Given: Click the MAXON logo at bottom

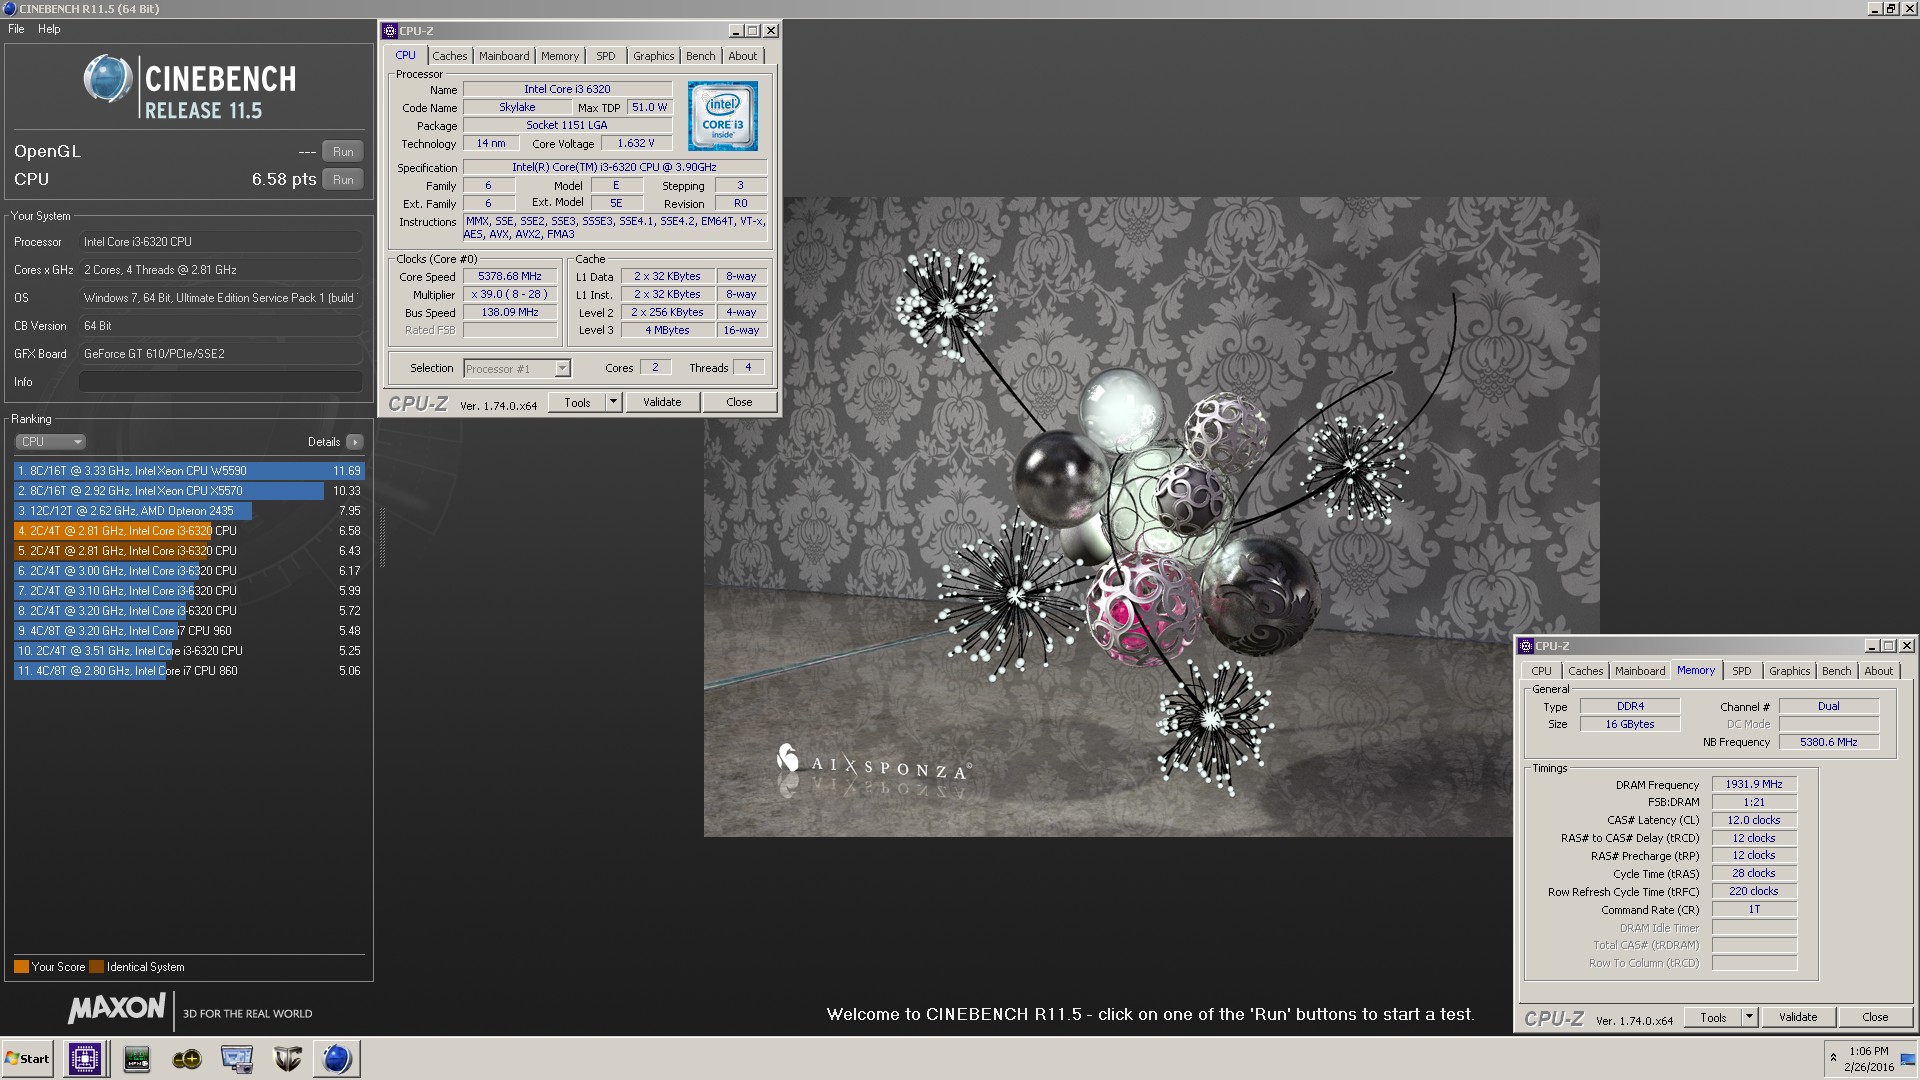Looking at the screenshot, I should pos(117,1008).
